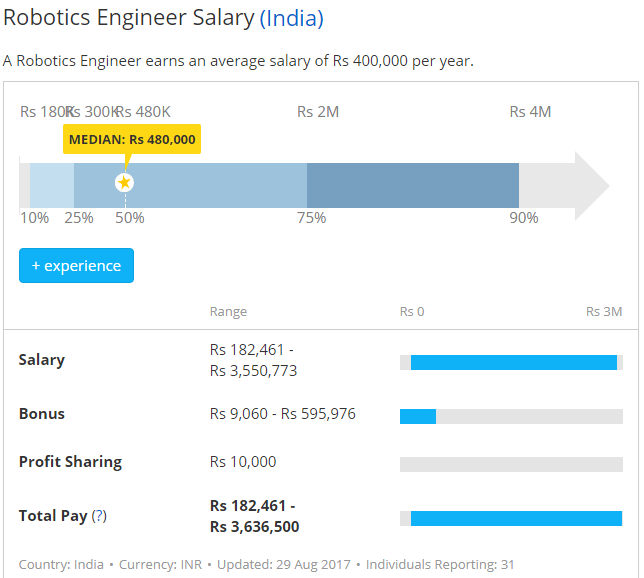Click the Total Pay range blue bar
The height and width of the screenshot is (578, 644).
coord(515,518)
